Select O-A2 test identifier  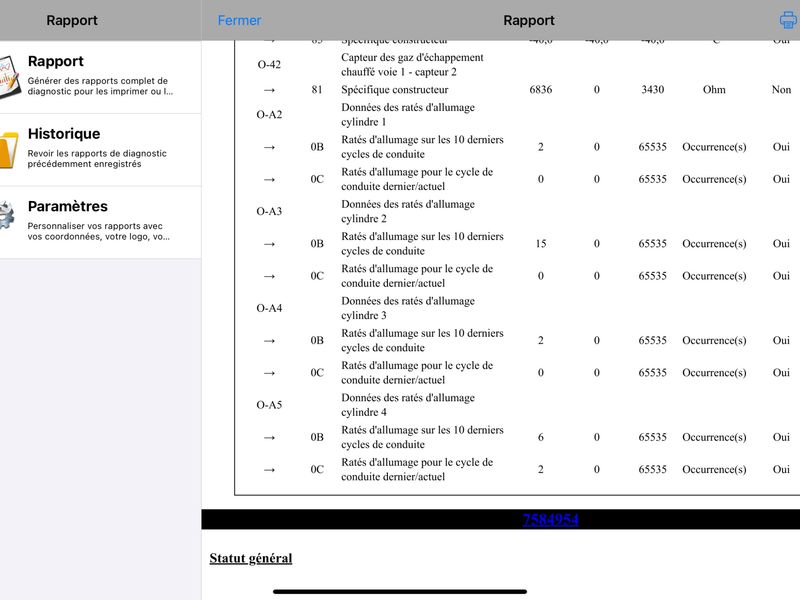click(x=269, y=114)
